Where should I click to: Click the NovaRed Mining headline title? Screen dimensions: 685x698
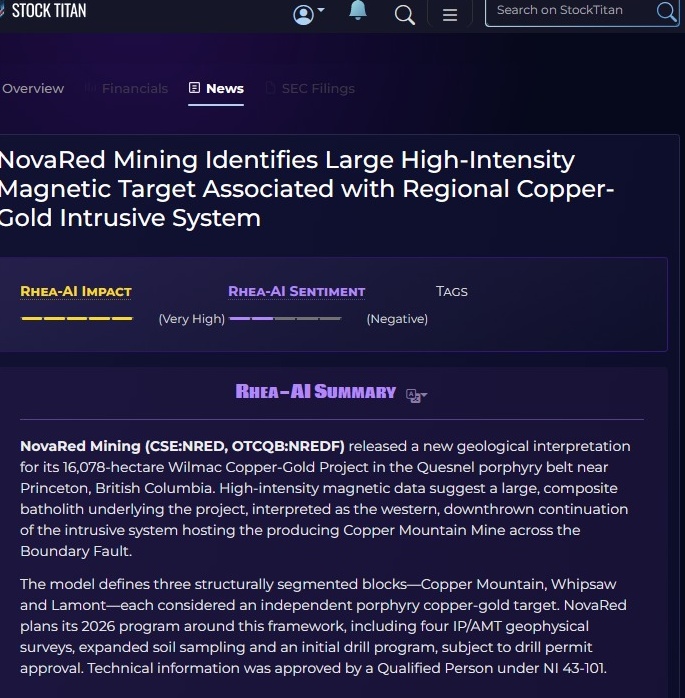[x=307, y=189]
